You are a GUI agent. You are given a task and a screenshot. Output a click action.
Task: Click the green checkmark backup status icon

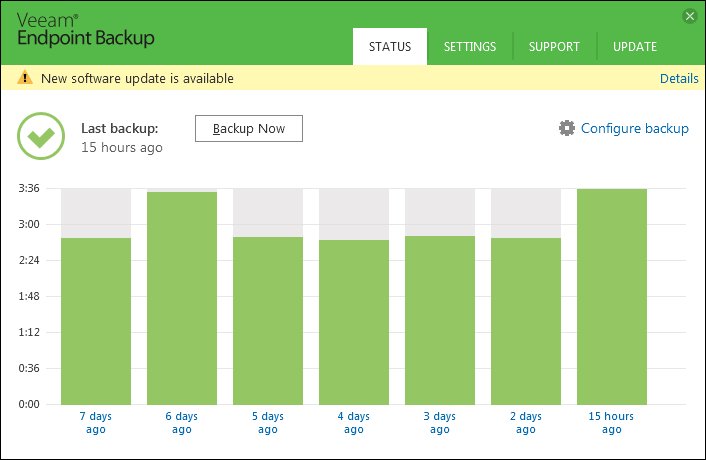point(41,136)
